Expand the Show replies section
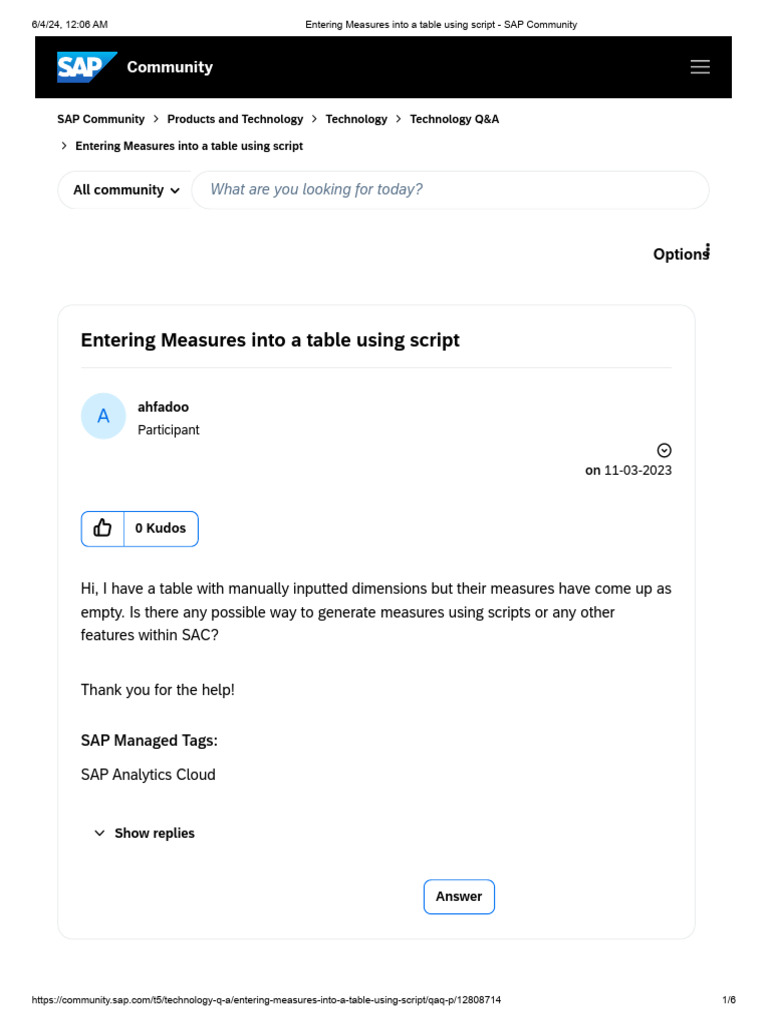The height and width of the screenshot is (1024, 768). [x=144, y=833]
